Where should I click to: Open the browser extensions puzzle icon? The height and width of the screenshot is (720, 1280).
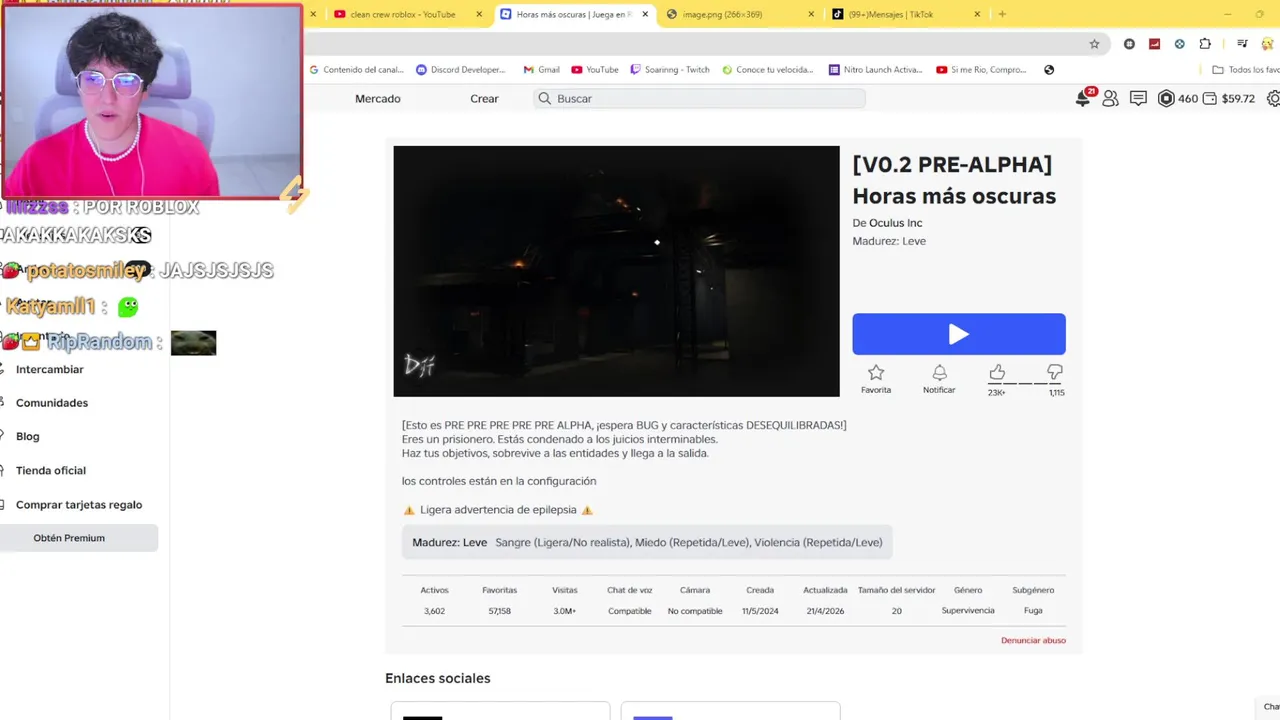1205,44
